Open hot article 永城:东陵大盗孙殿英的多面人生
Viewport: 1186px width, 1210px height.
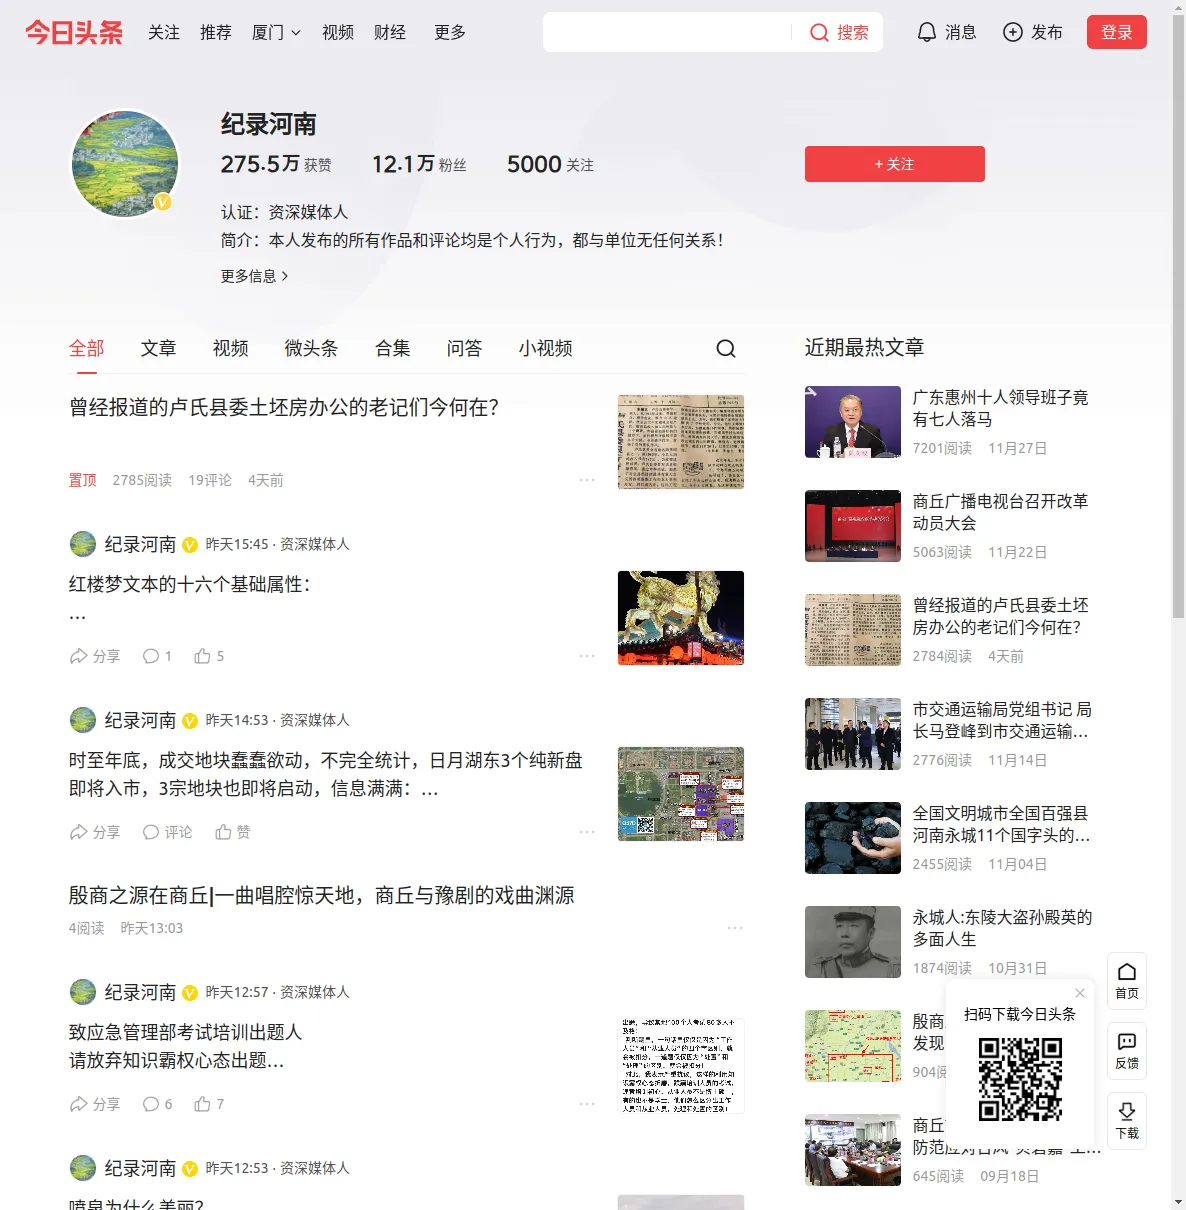(x=1003, y=928)
